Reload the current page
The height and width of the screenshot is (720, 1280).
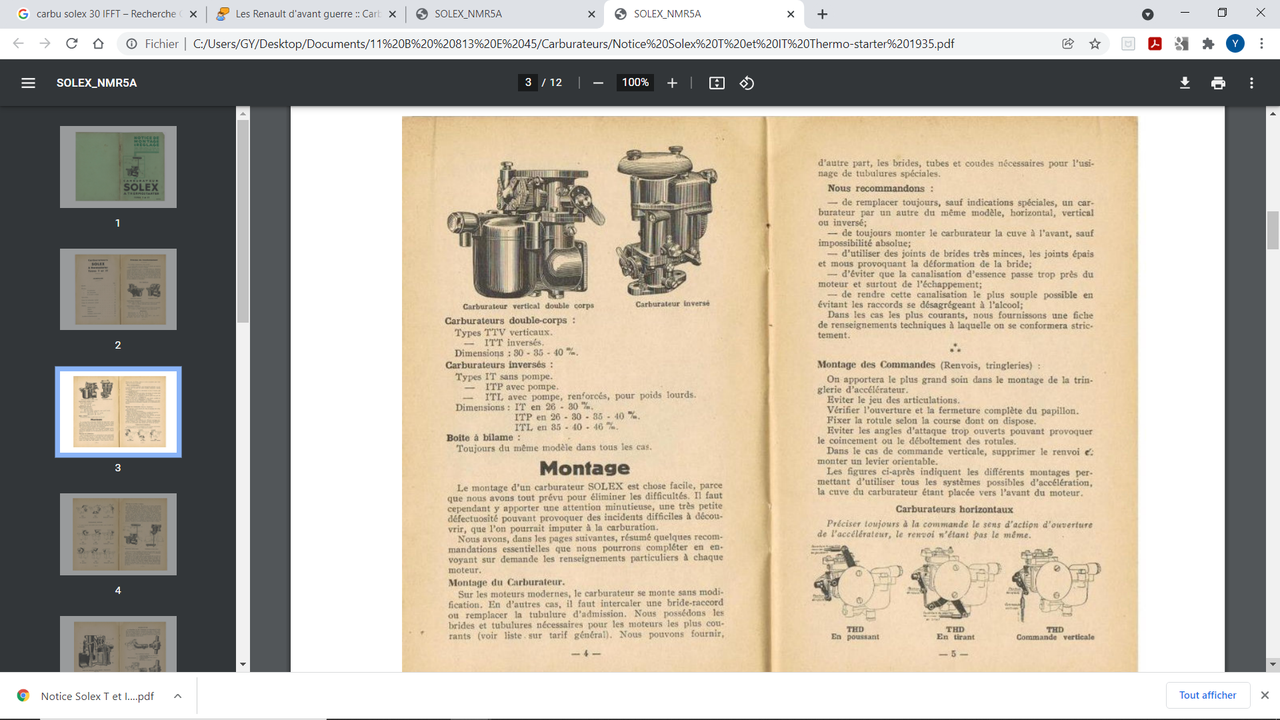click(x=72, y=44)
